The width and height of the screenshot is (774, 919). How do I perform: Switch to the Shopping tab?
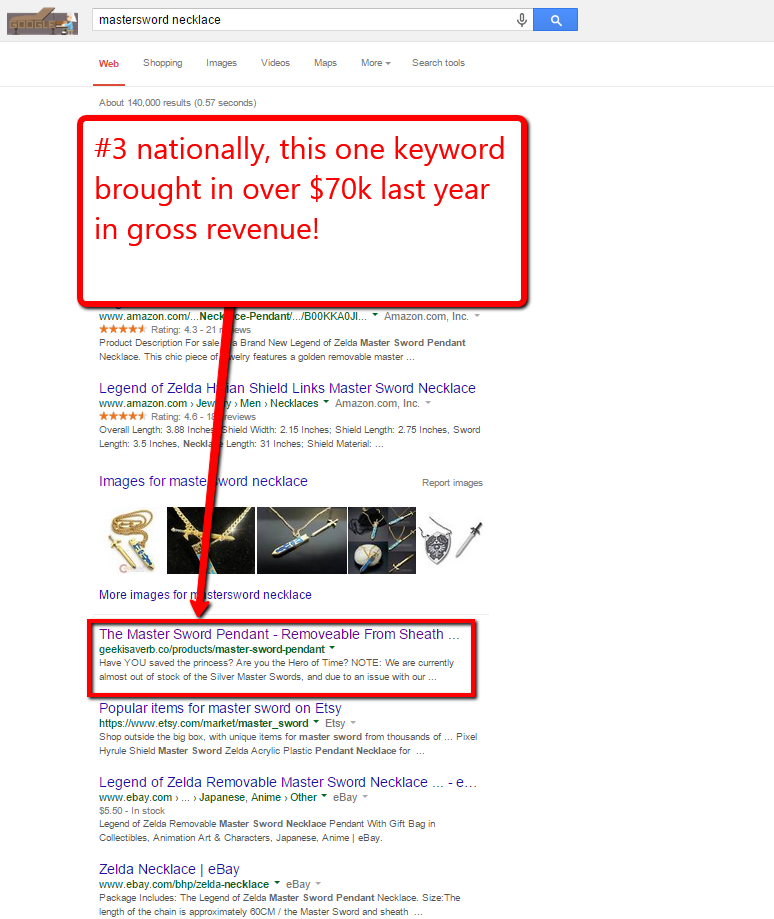[163, 63]
